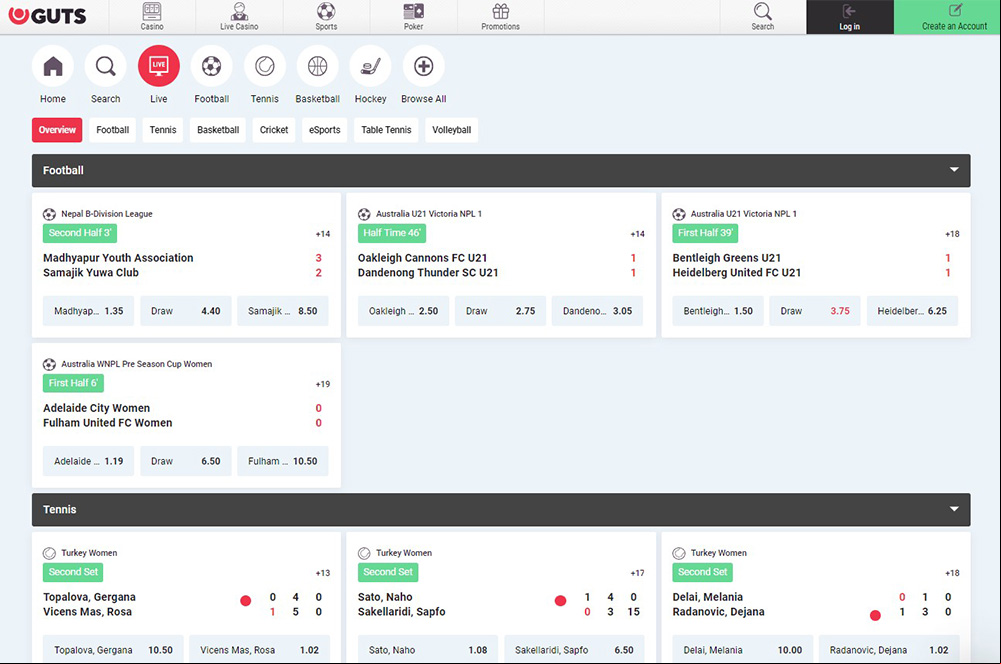
Task: Select Draw 2.75 for the Oakleigh match
Action: pyautogui.click(x=500, y=311)
